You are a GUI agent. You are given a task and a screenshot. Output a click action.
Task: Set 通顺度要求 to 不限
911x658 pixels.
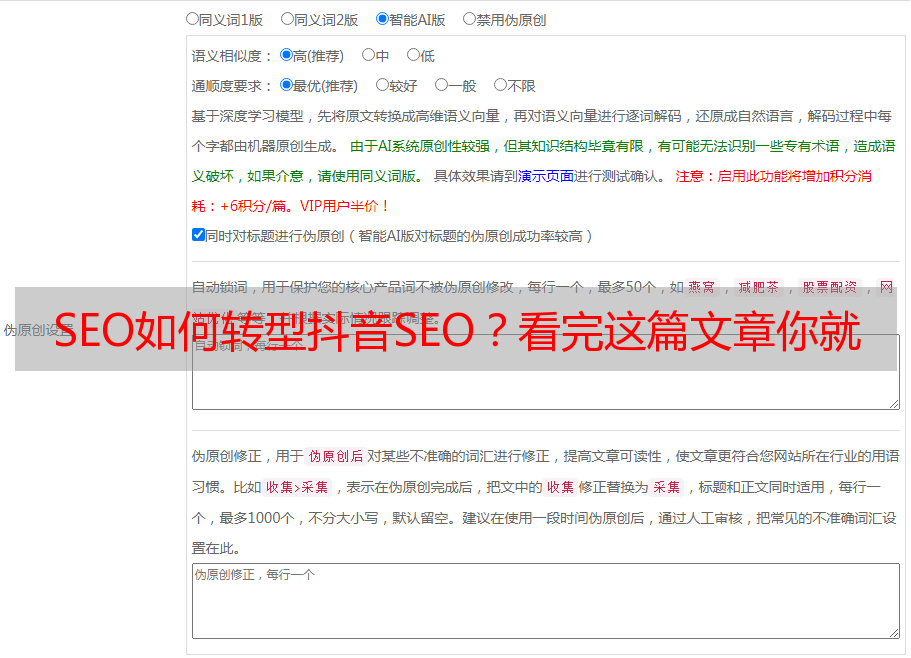(500, 85)
